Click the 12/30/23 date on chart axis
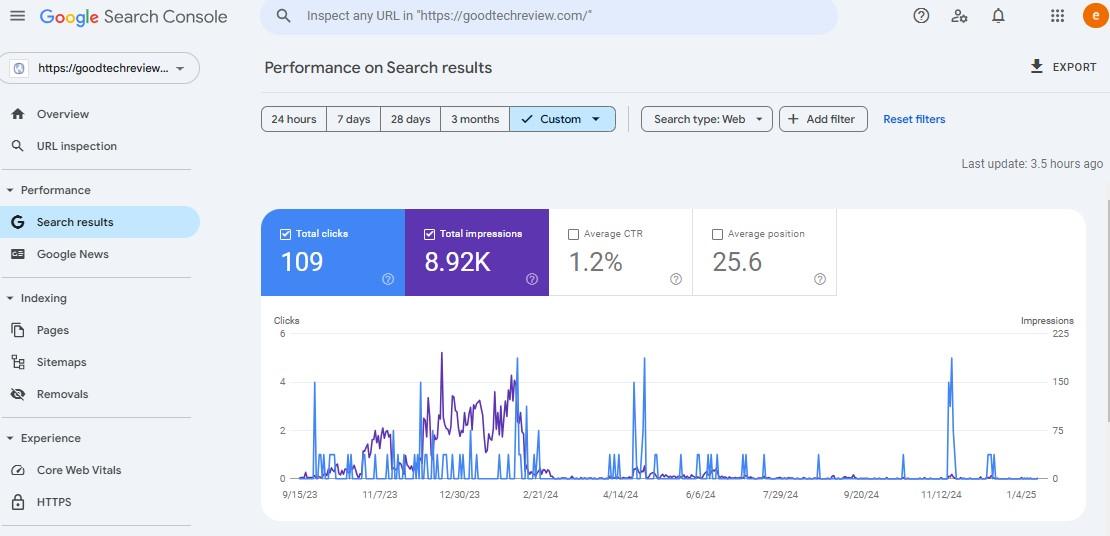Image resolution: width=1110 pixels, height=536 pixels. point(459,495)
